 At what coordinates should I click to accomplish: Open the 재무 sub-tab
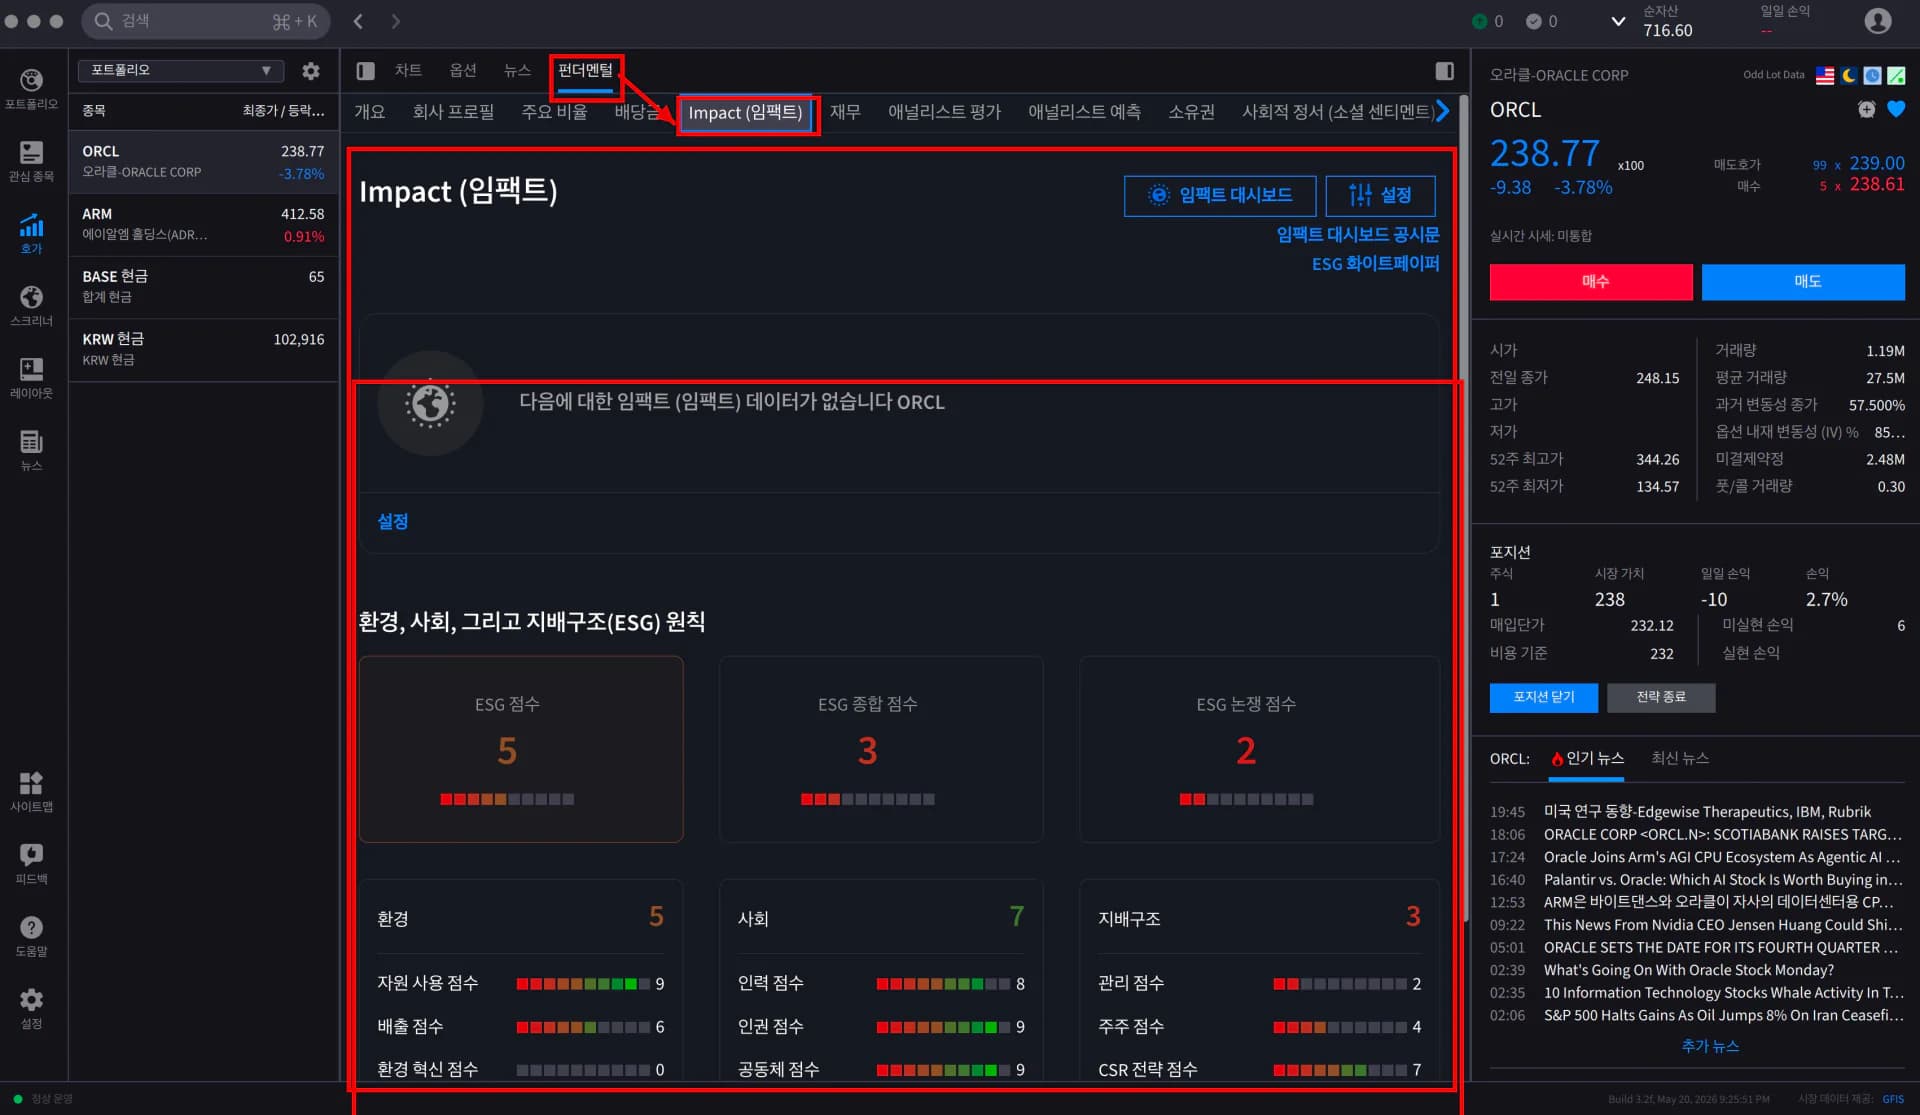[x=845, y=112]
